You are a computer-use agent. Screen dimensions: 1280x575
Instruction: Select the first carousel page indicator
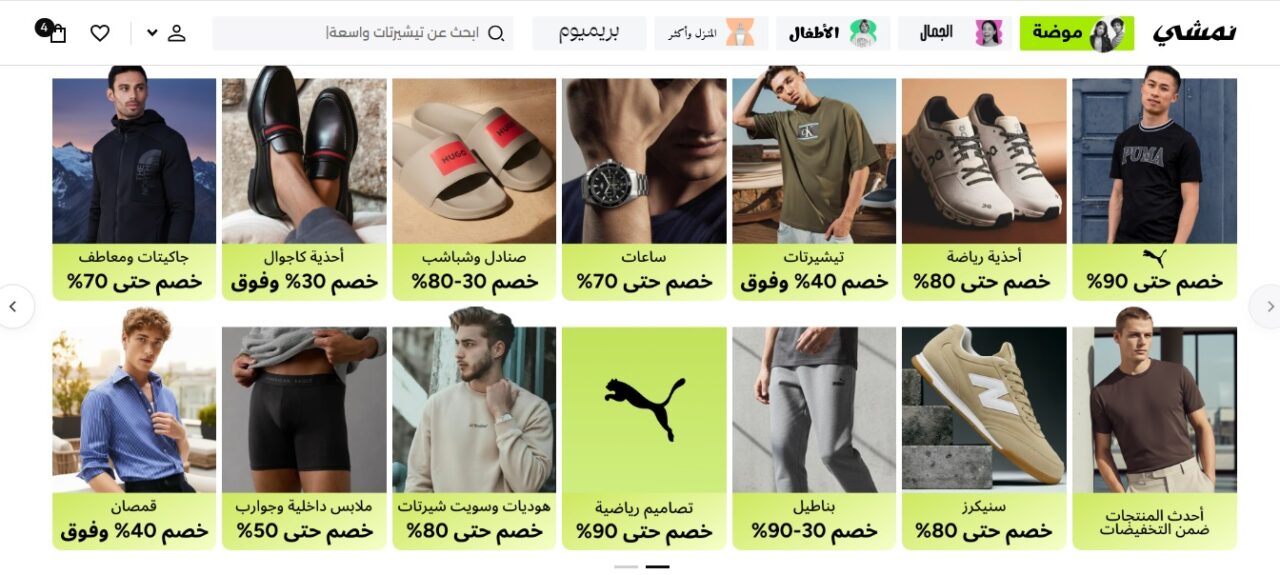point(626,567)
